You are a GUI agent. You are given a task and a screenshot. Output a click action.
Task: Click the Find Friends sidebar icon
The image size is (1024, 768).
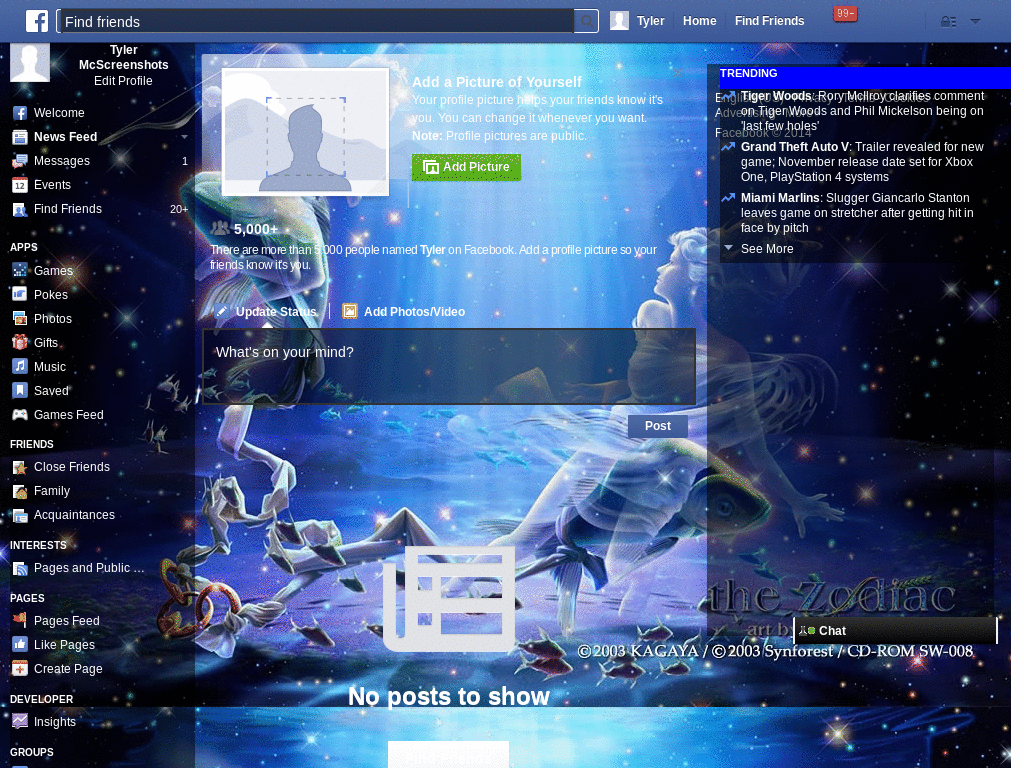(x=20, y=210)
